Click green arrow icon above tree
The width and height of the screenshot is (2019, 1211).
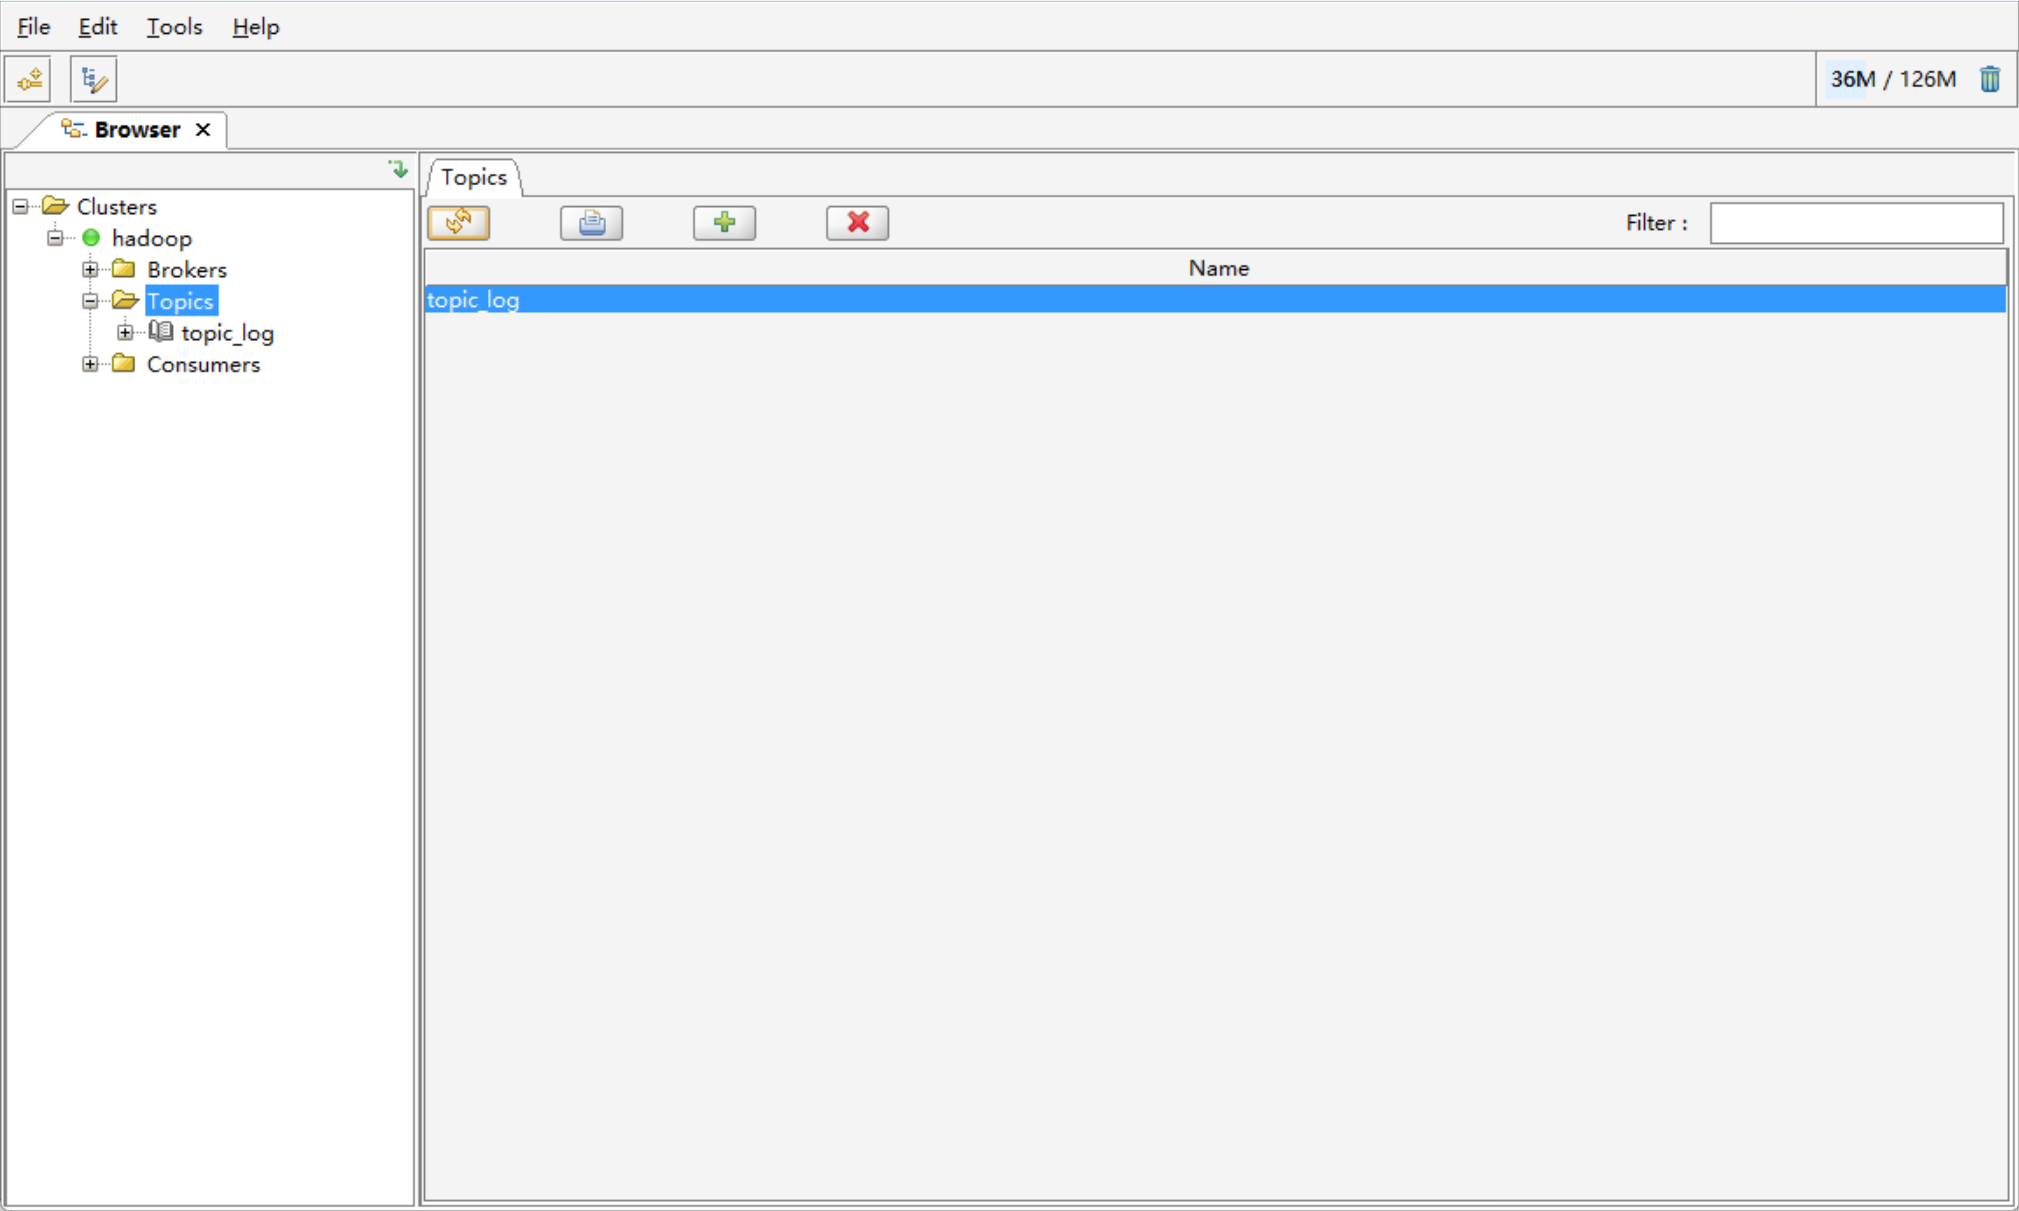point(398,169)
